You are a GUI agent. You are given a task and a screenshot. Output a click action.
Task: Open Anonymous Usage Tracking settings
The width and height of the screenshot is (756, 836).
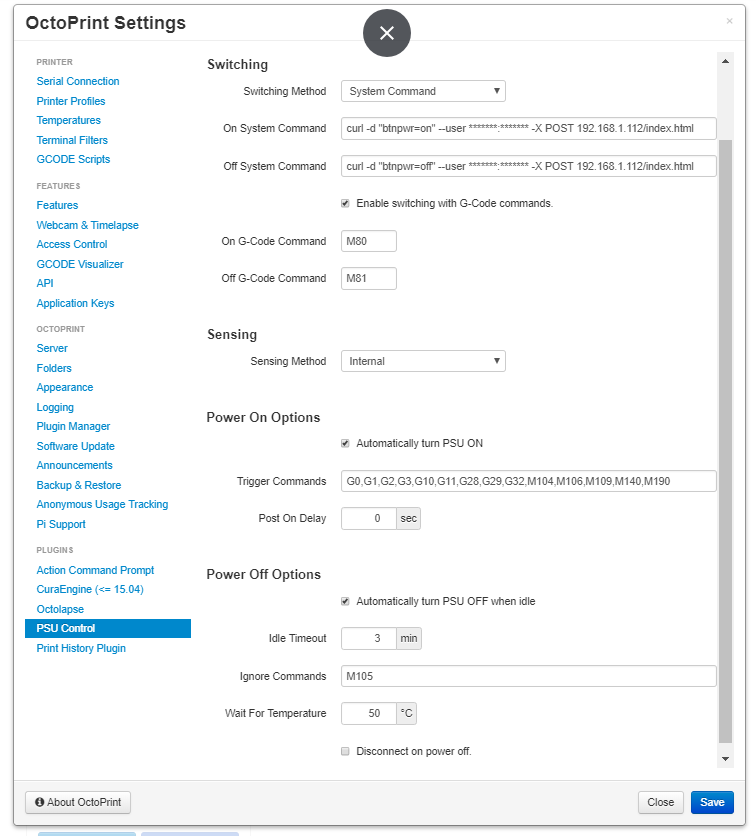tap(102, 504)
